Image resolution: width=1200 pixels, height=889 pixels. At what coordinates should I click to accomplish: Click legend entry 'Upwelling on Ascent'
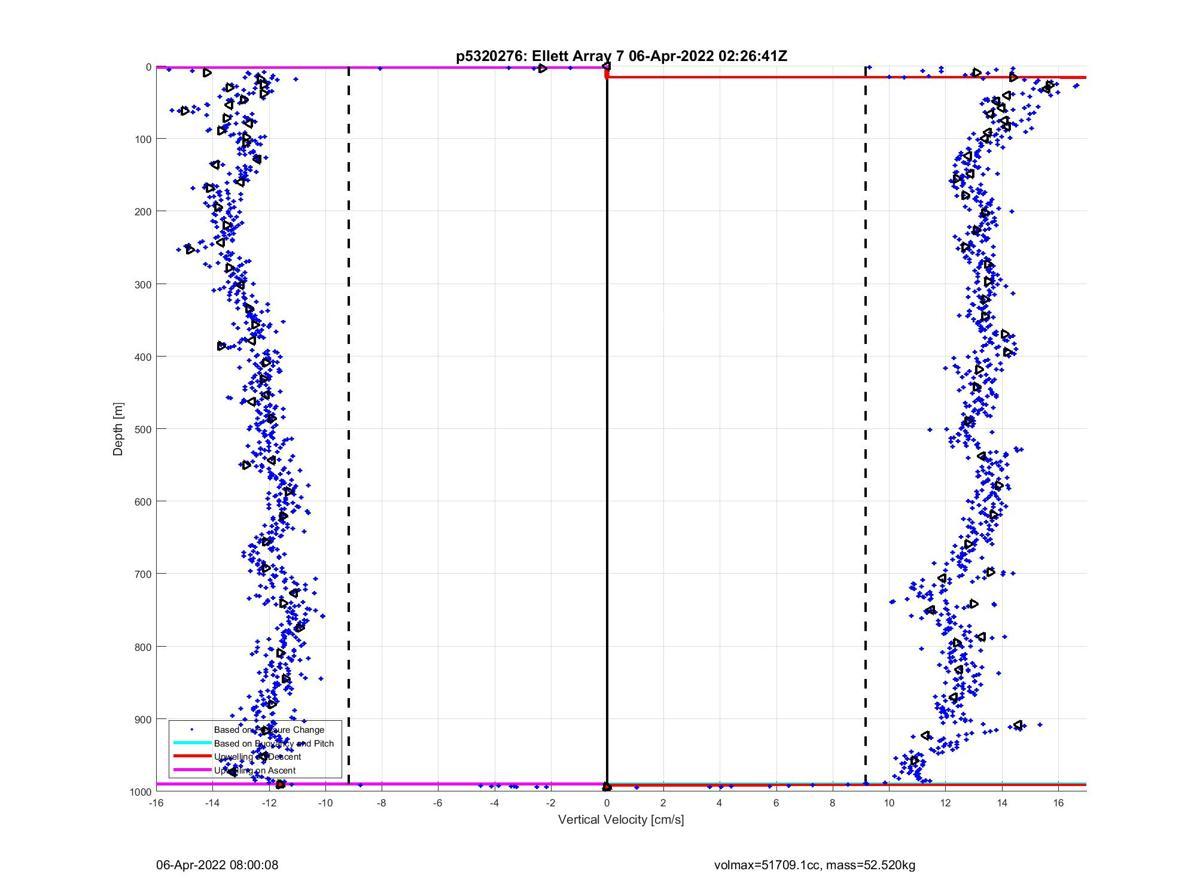[254, 770]
